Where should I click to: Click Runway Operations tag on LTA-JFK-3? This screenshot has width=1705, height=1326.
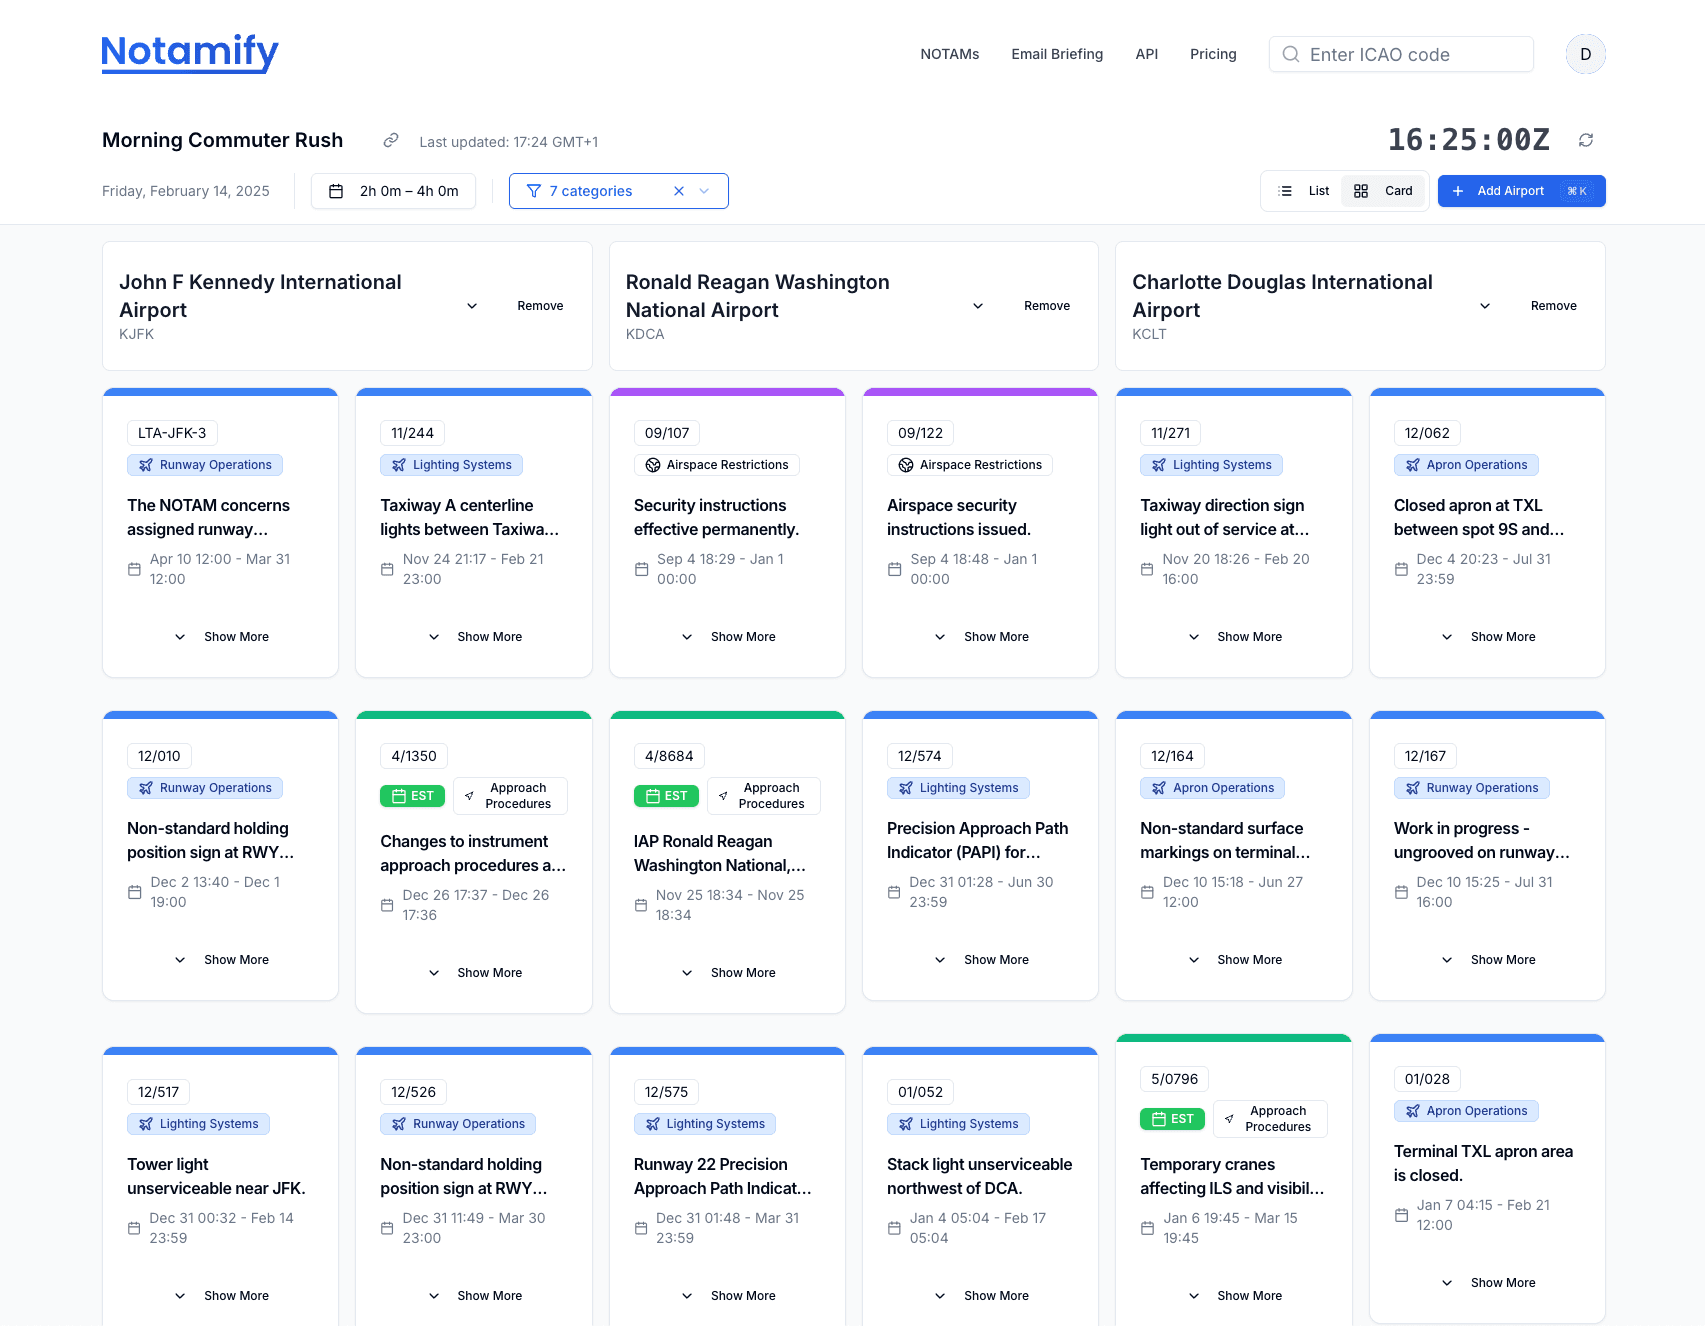pyautogui.click(x=205, y=465)
